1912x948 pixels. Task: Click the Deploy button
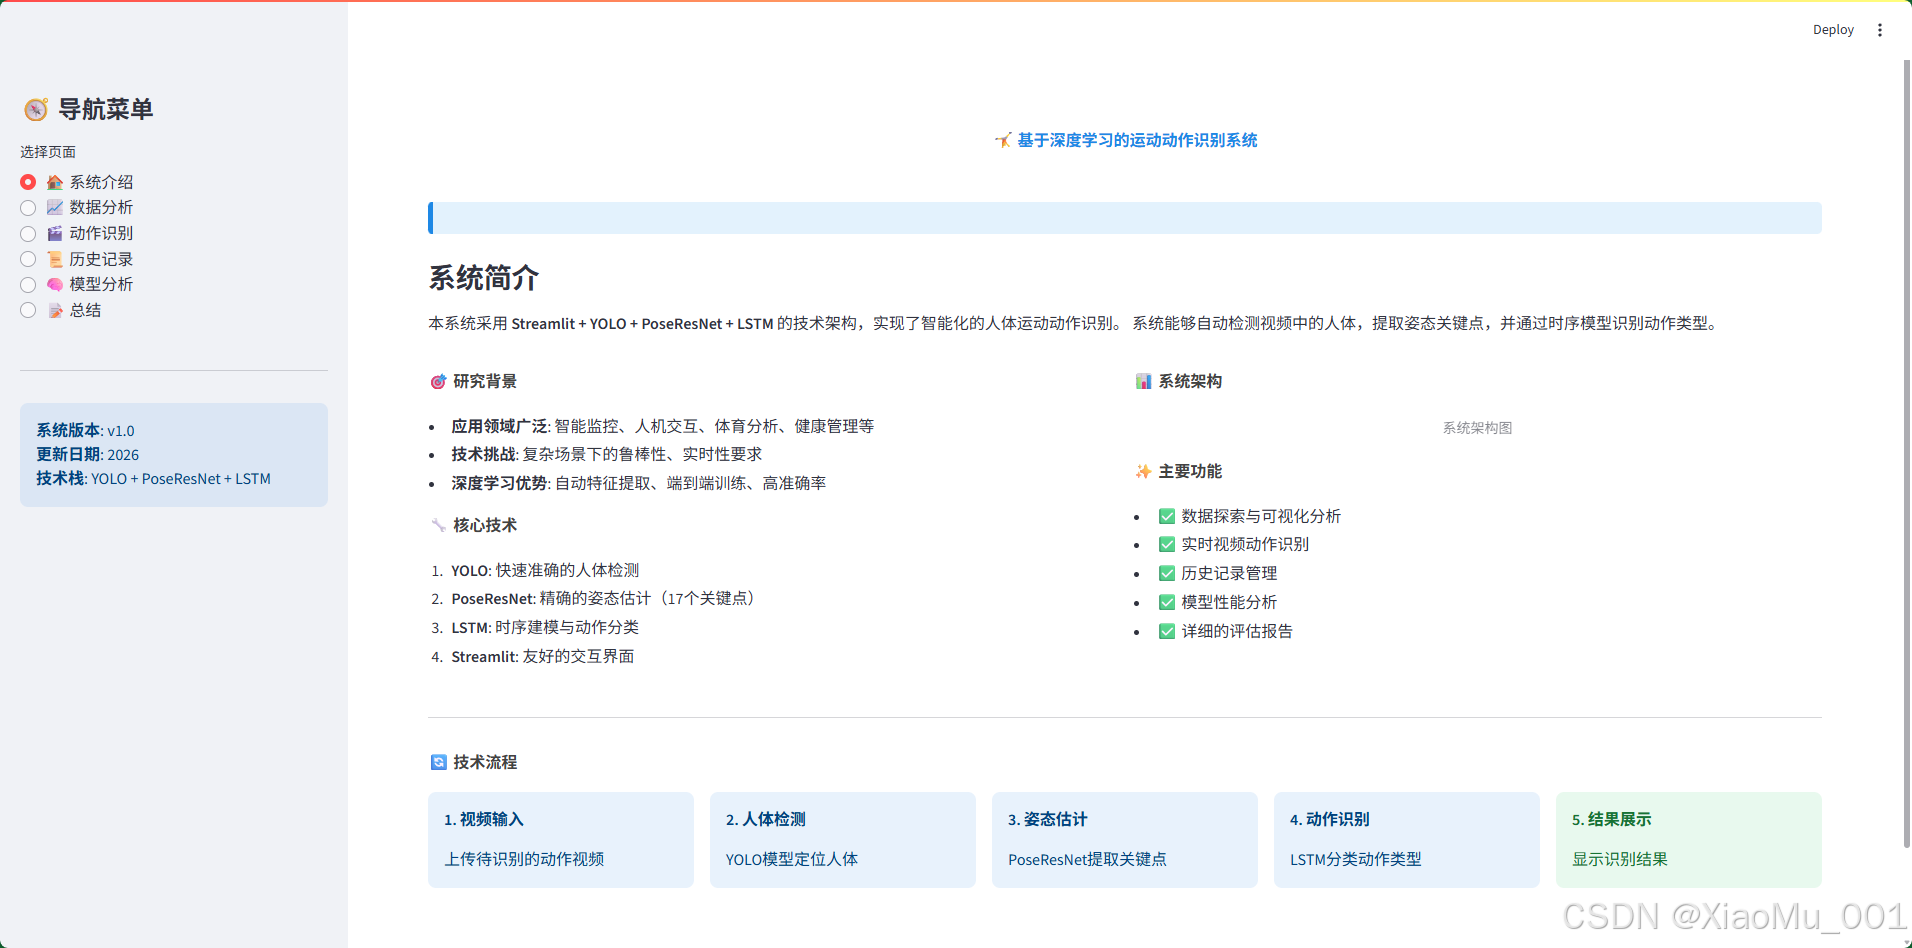[1833, 30]
